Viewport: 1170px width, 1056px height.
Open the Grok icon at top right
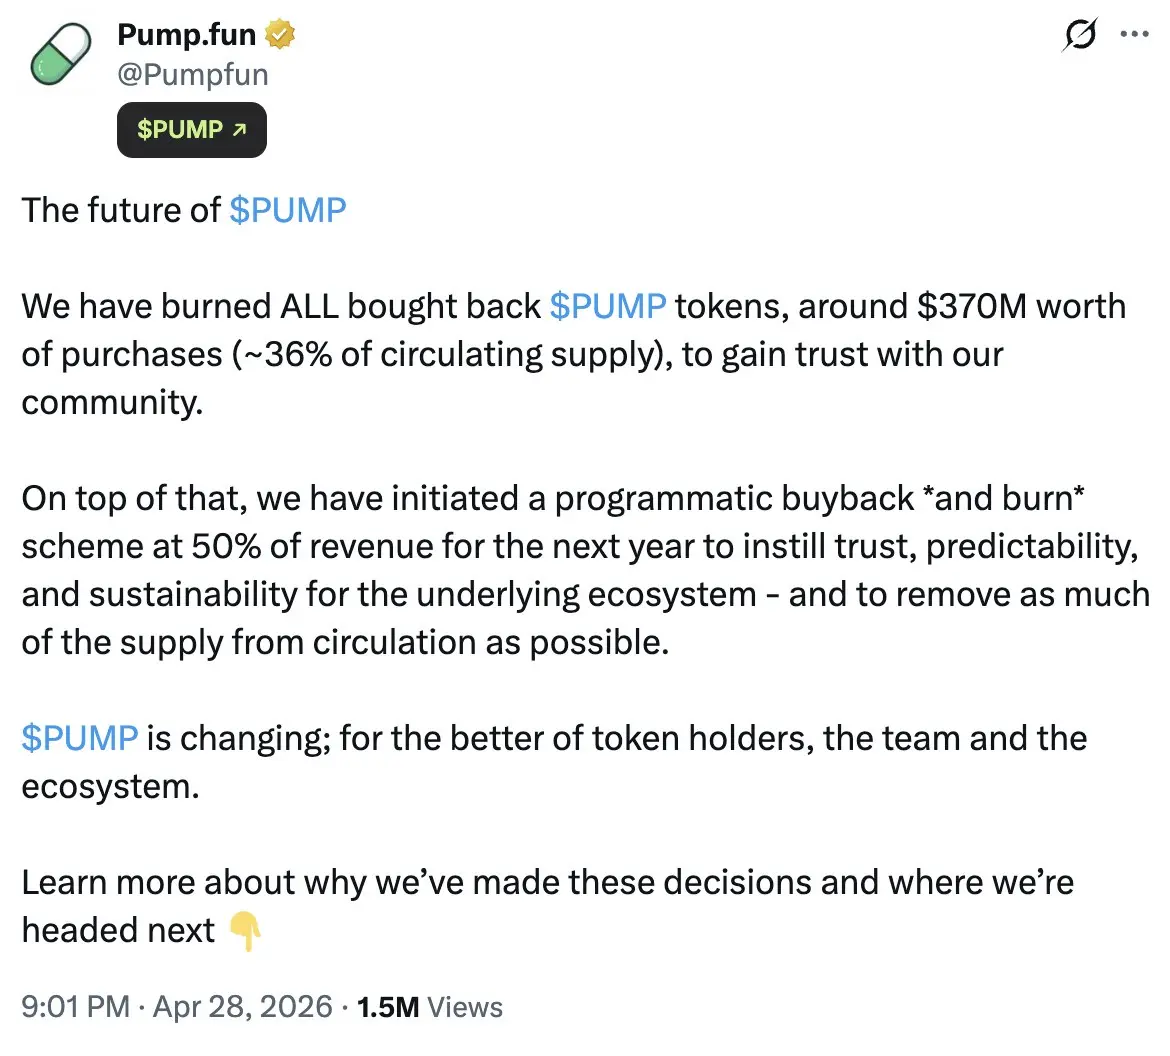(x=1079, y=35)
